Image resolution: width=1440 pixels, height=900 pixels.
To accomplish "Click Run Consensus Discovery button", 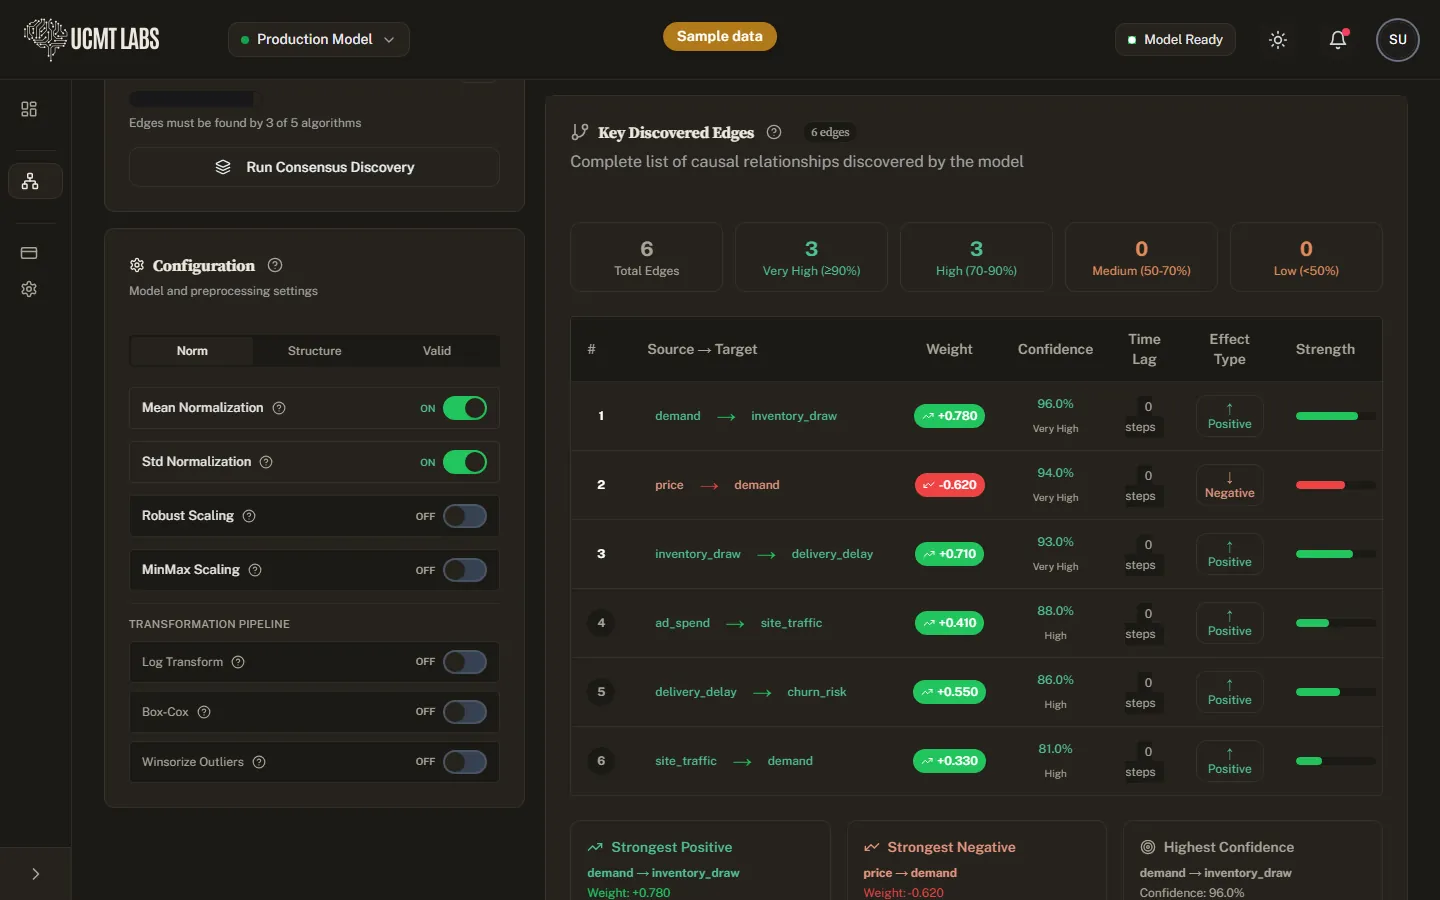I will point(314,167).
